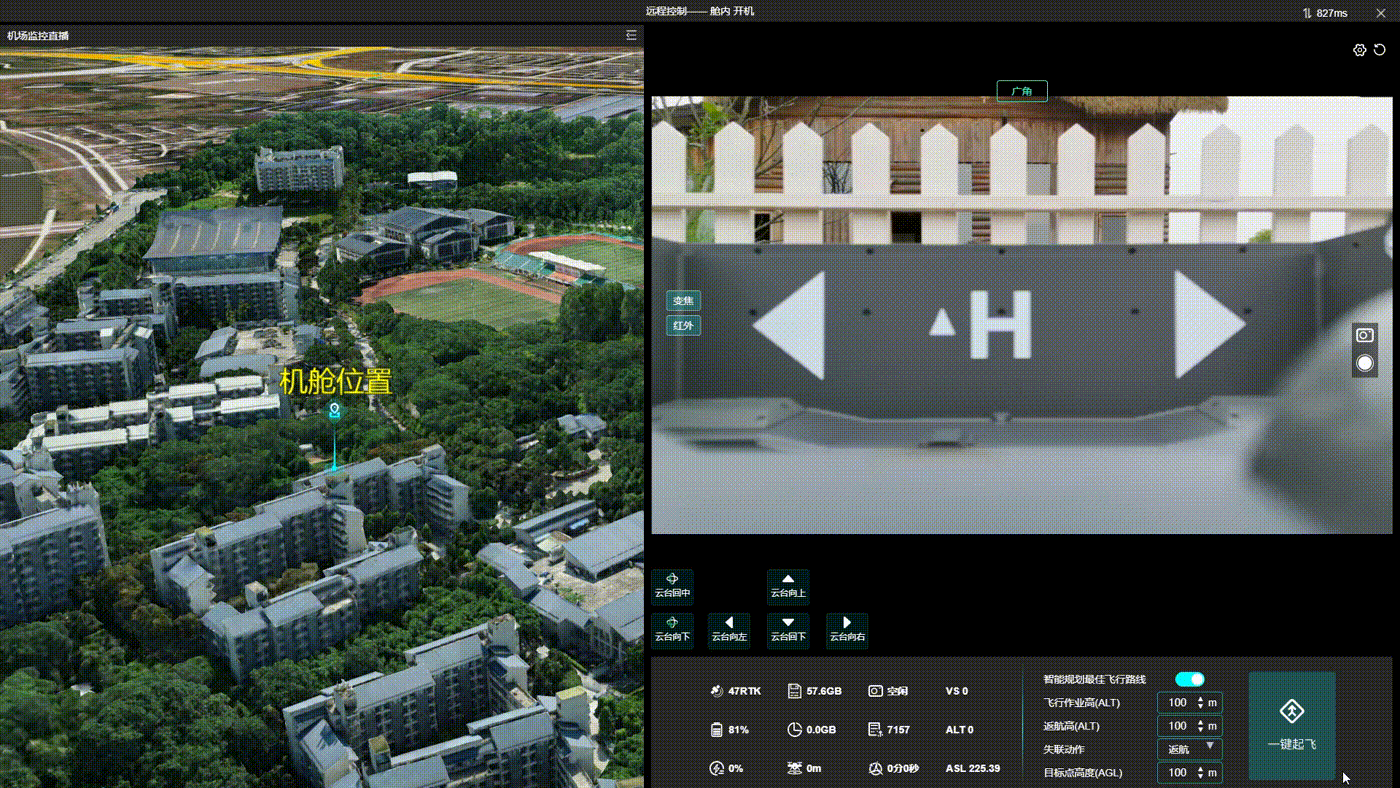Click the storage card icon beside 57.6GB
Image resolution: width=1400 pixels, height=788 pixels.
point(794,691)
